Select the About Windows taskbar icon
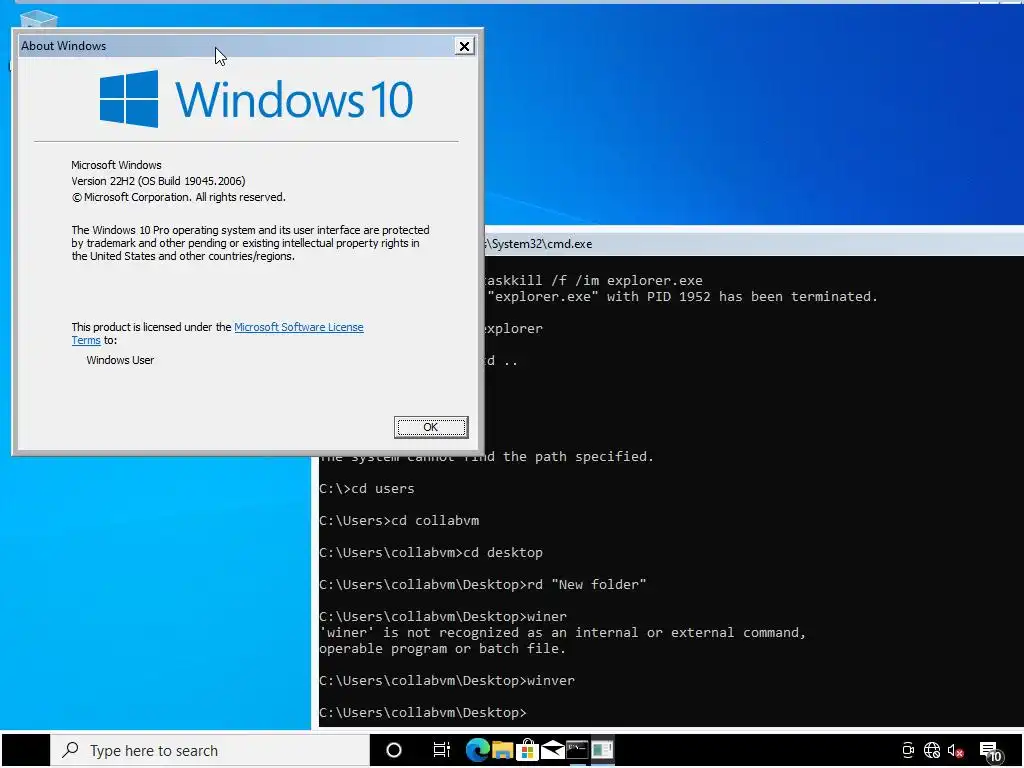 [x=602, y=750]
